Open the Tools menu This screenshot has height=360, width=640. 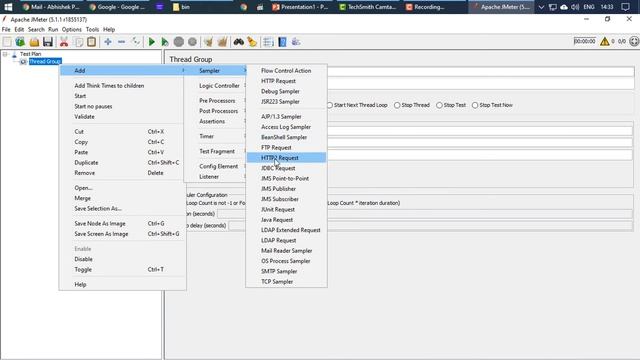point(92,29)
